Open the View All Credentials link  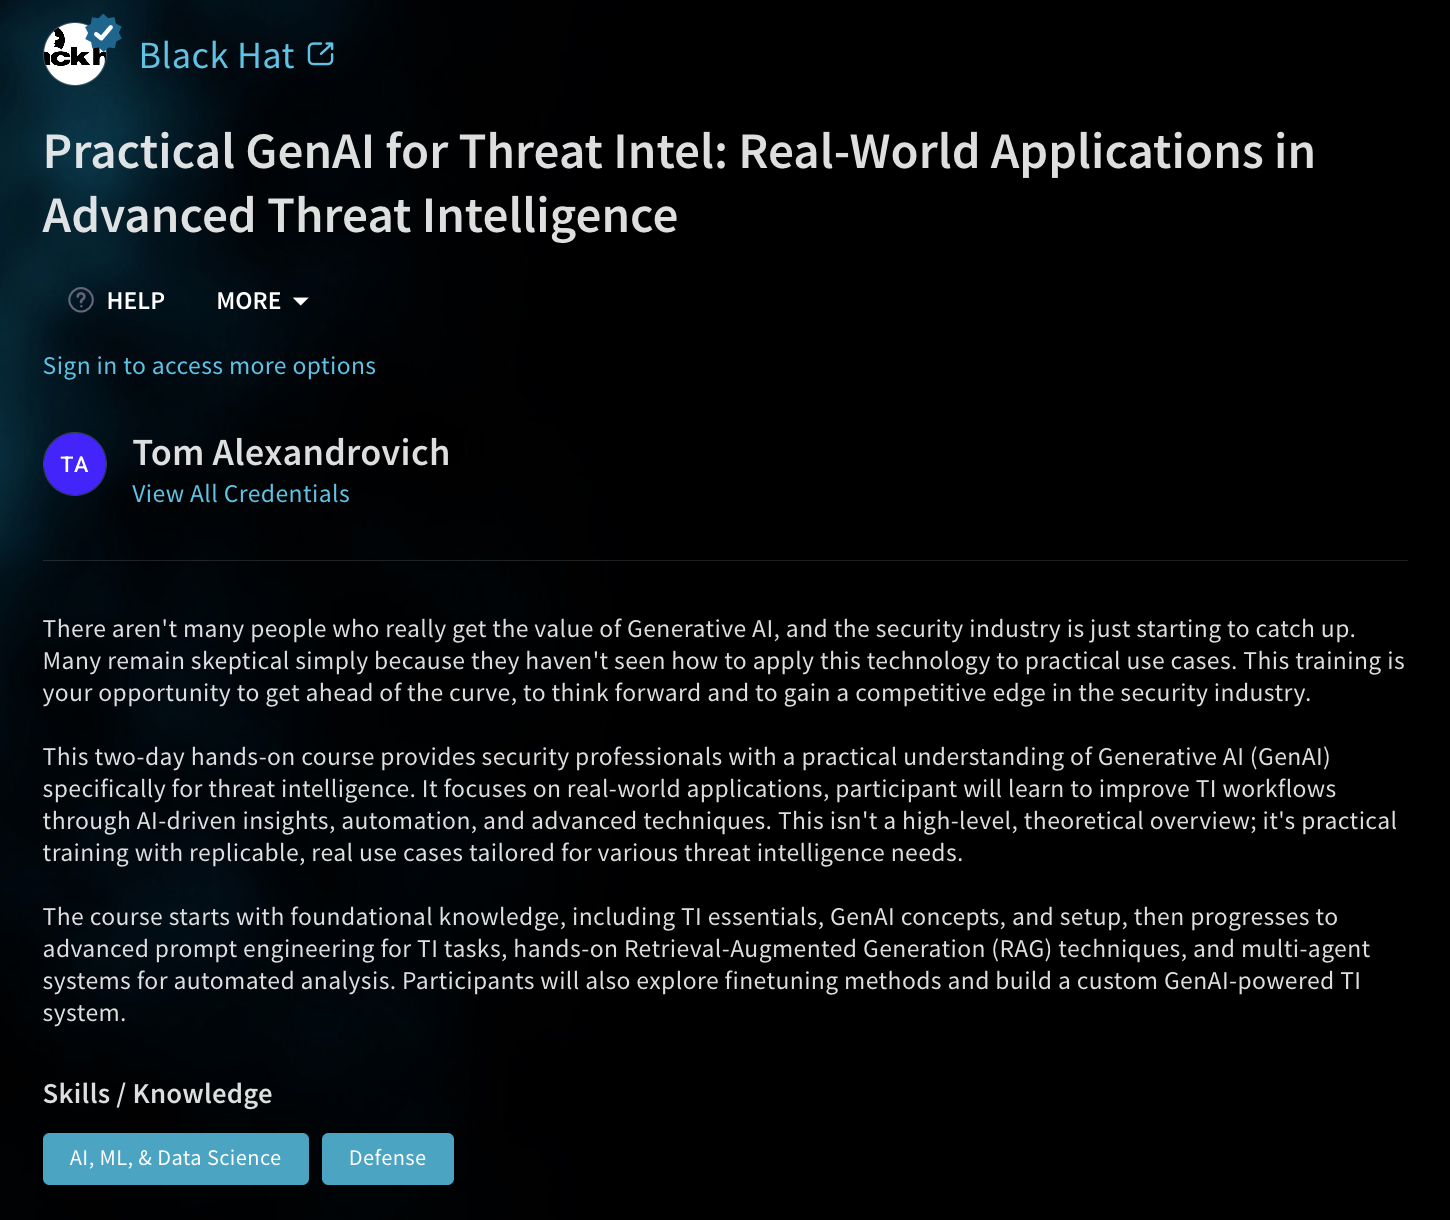click(x=241, y=494)
